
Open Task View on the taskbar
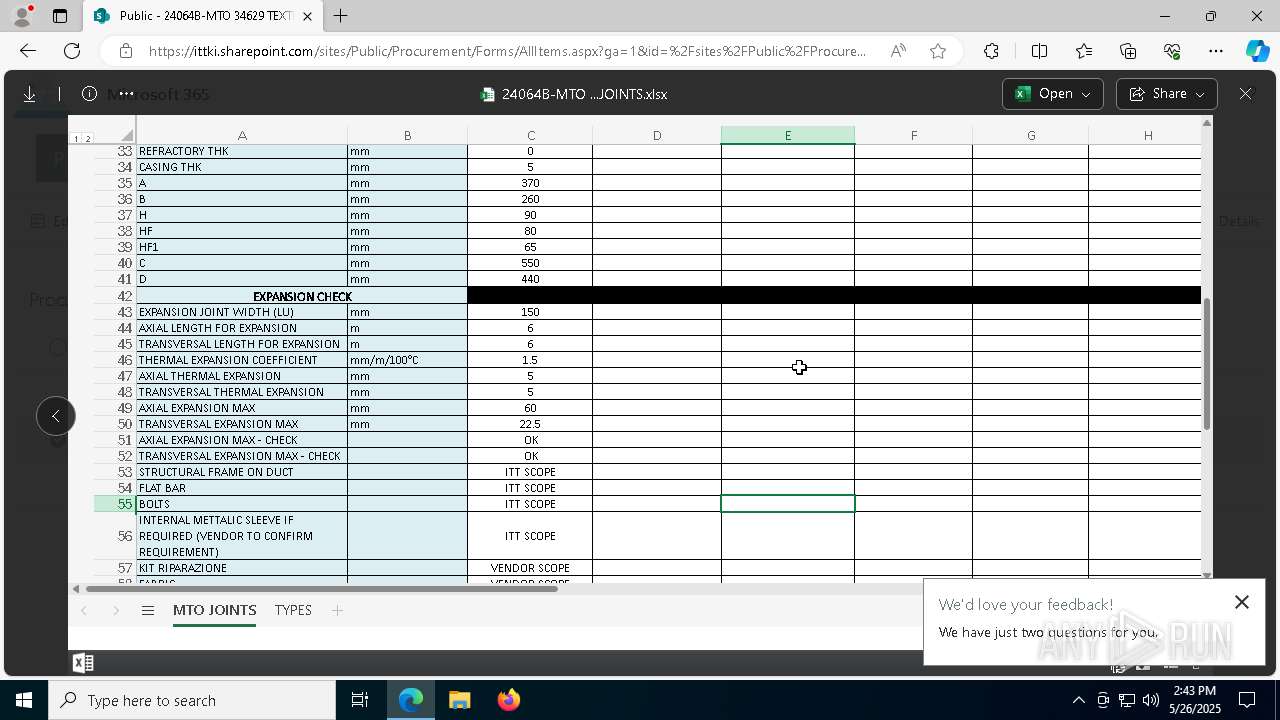[x=360, y=700]
